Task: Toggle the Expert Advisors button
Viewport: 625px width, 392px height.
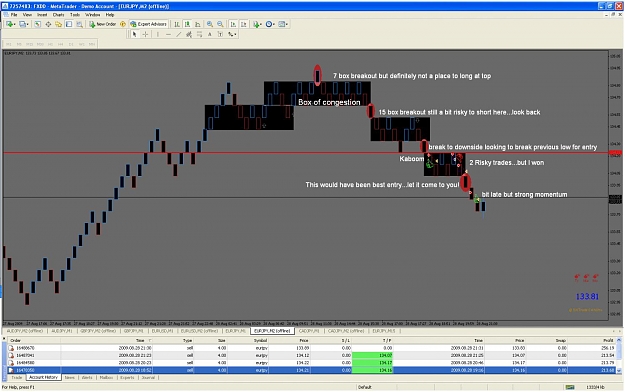Action: (x=148, y=24)
